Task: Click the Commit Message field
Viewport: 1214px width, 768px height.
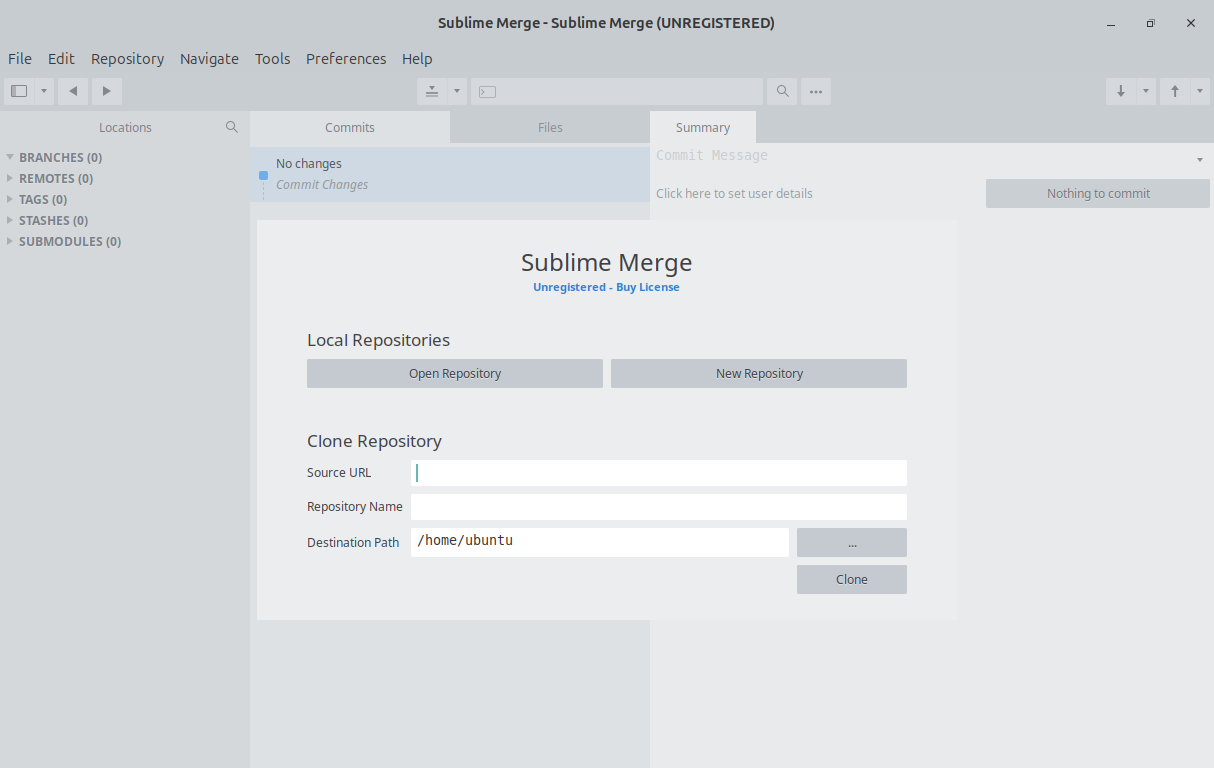Action: [x=920, y=156]
